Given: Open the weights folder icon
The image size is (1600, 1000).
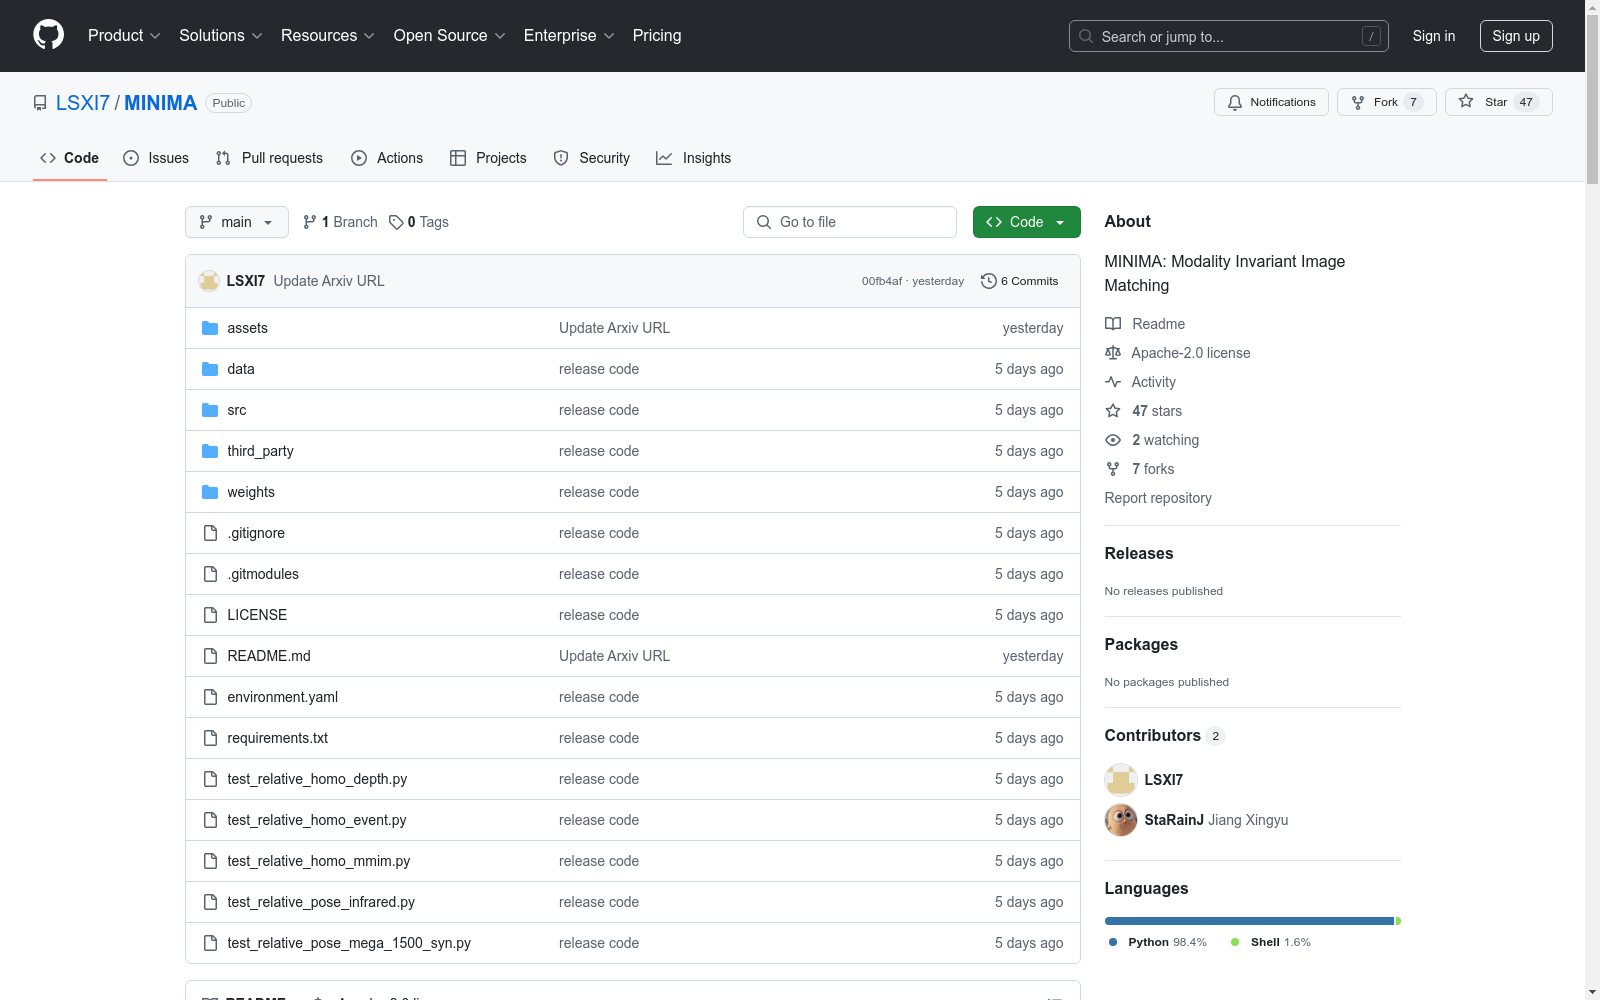Looking at the screenshot, I should pos(210,492).
